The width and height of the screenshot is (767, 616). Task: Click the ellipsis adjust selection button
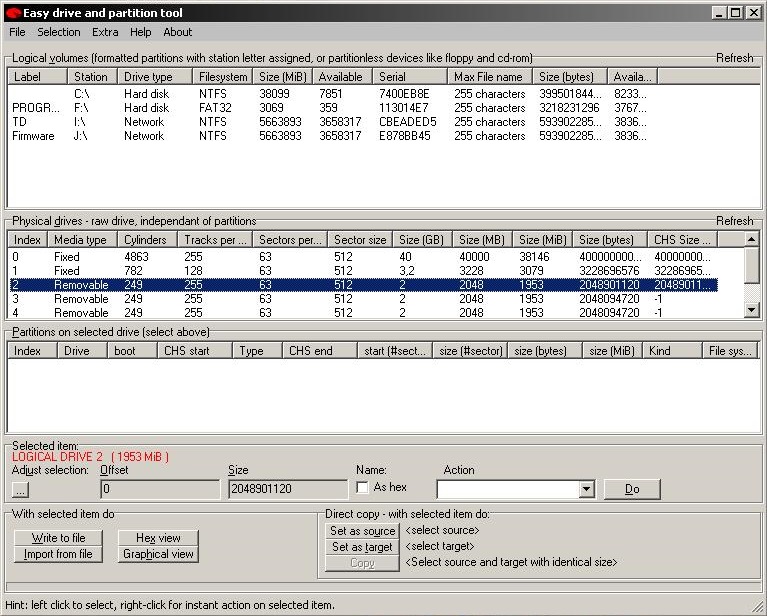point(21,490)
